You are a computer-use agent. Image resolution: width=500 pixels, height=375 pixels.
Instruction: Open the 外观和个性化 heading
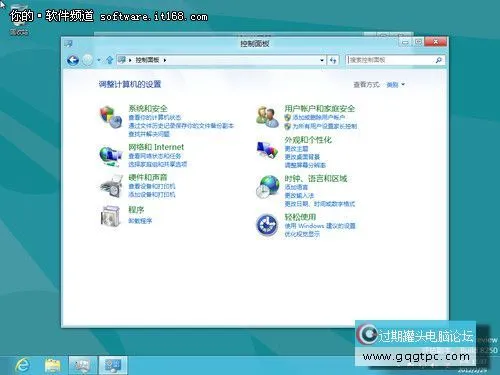(x=308, y=140)
